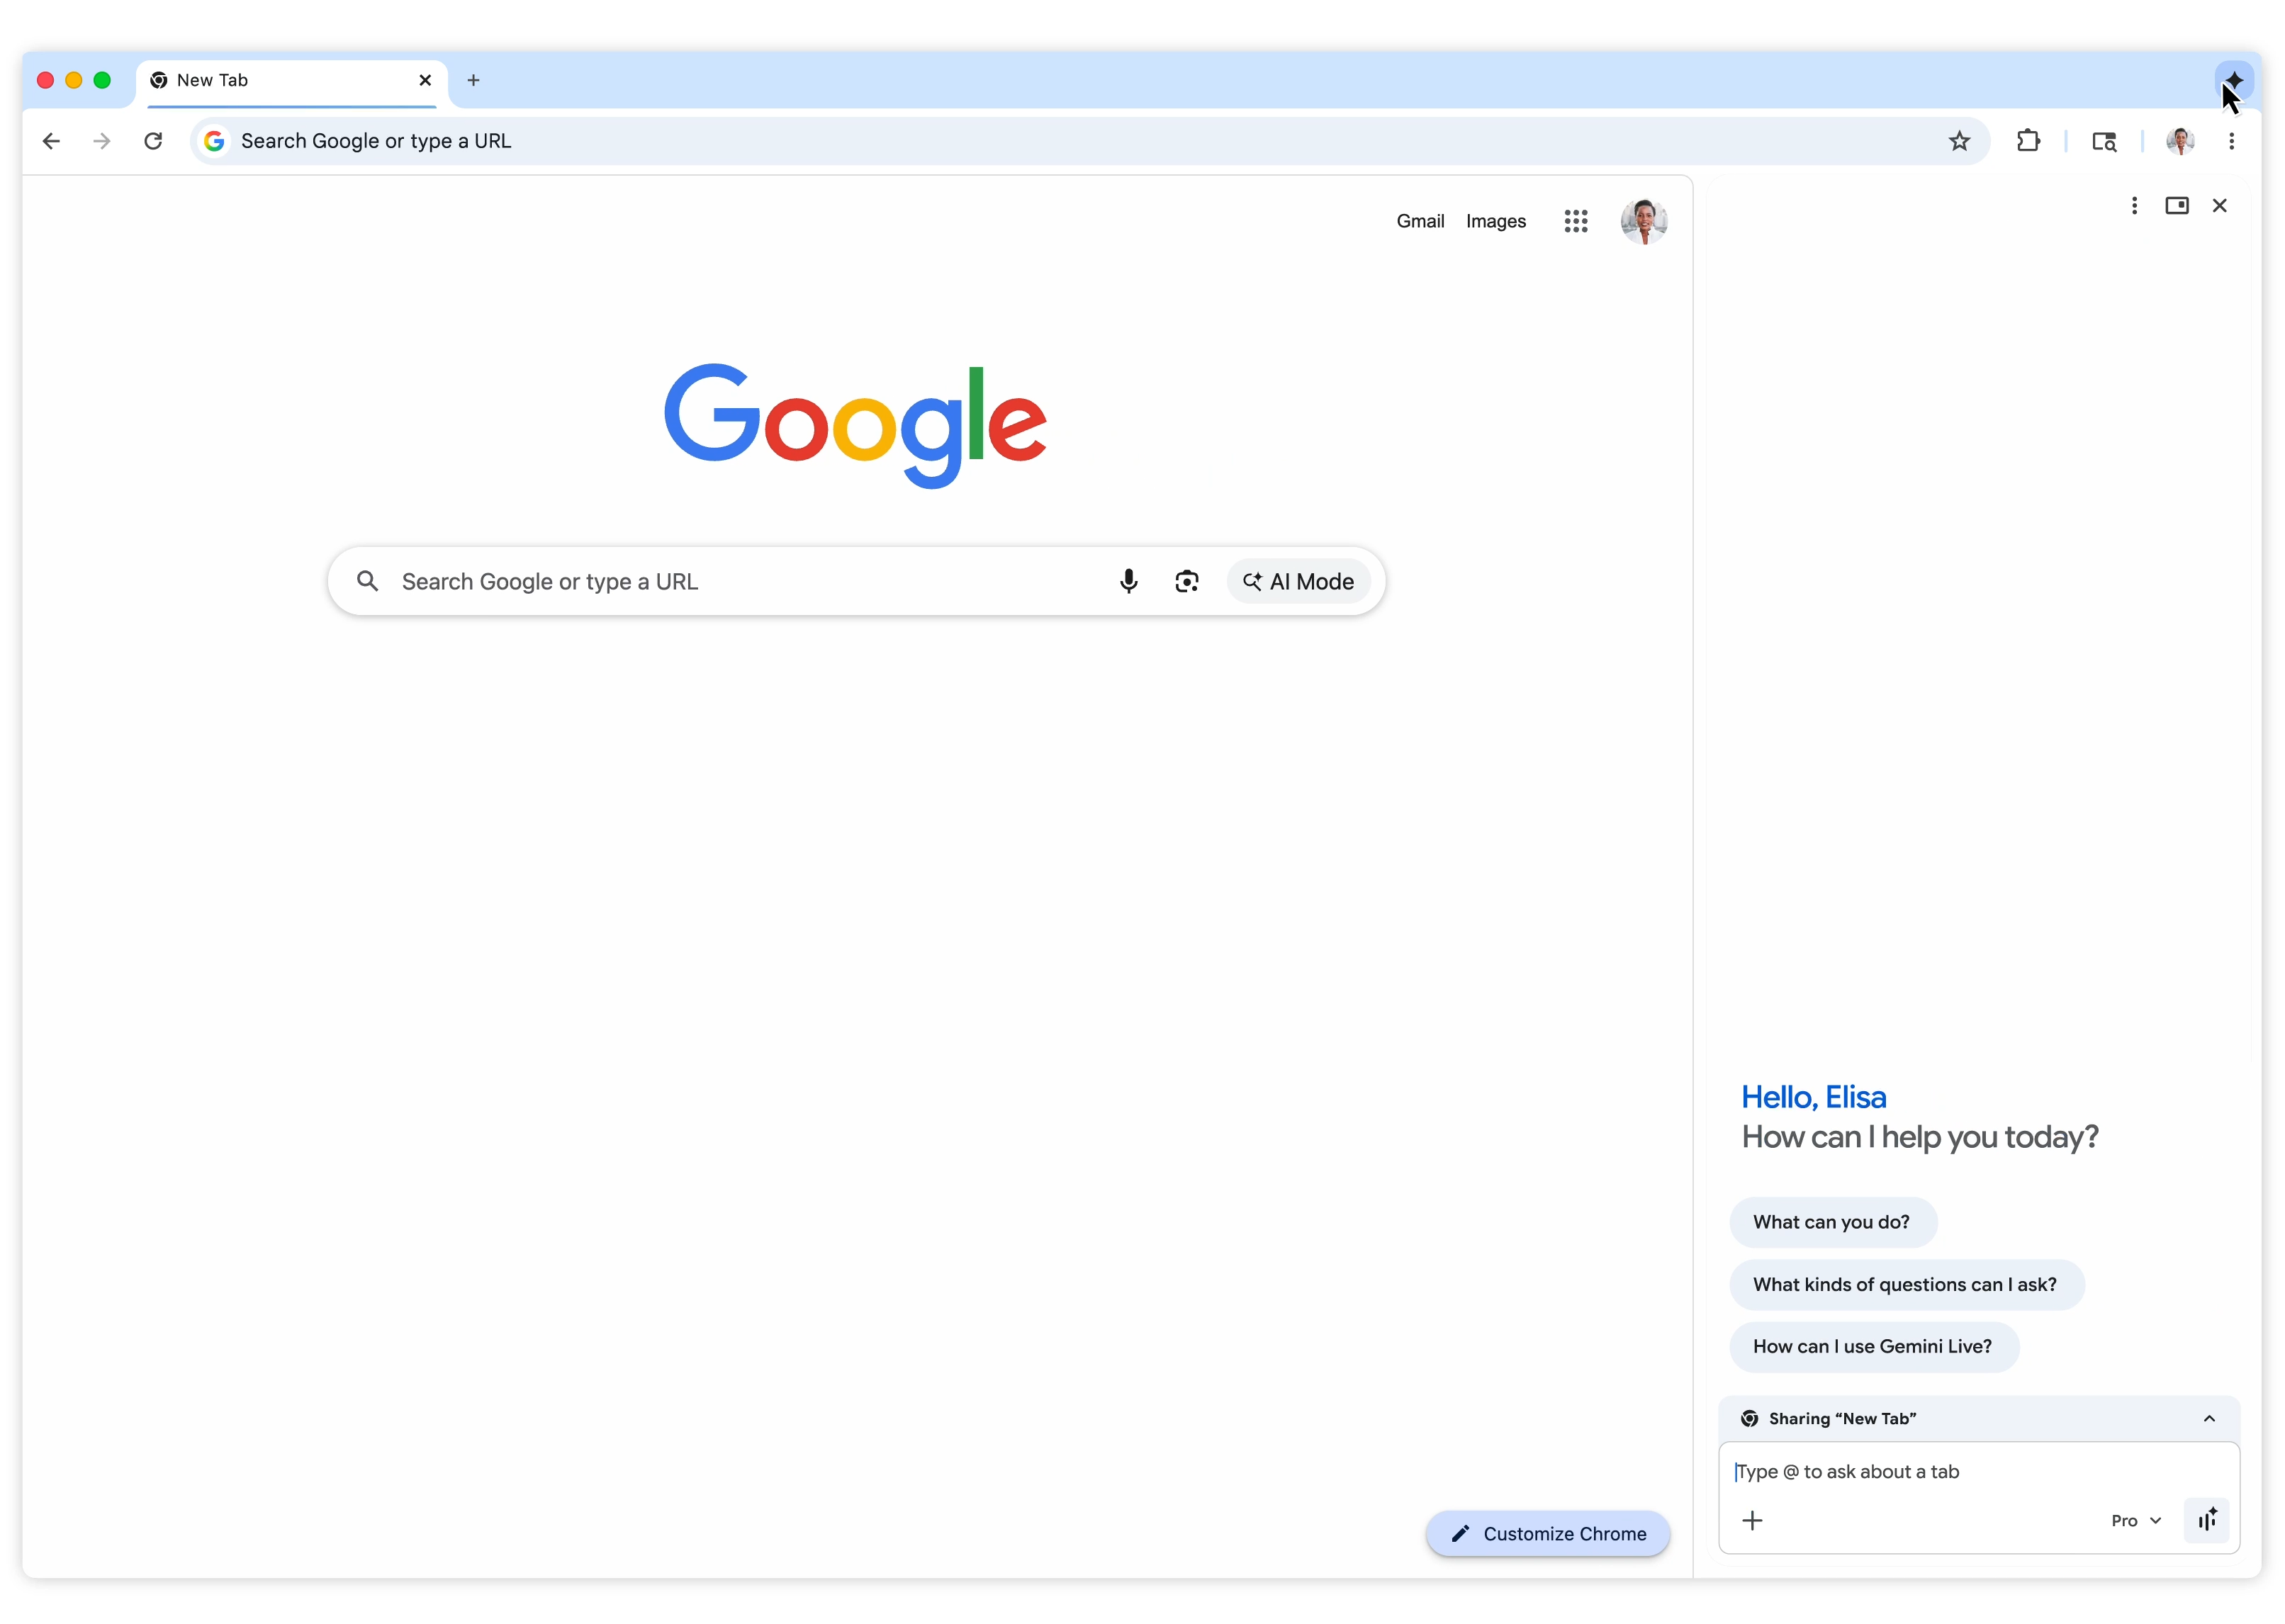Reload the page with the refresh icon
2285x1624 pixels.
click(x=152, y=141)
